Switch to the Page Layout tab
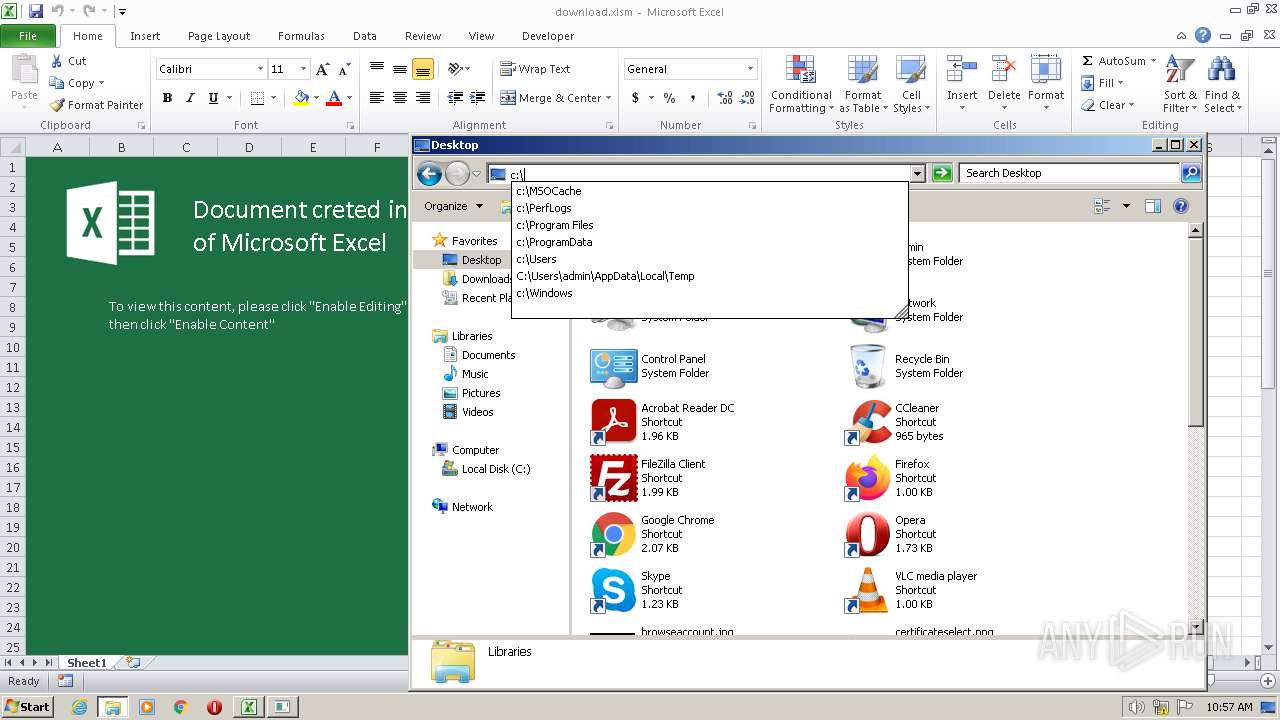 [x=219, y=36]
